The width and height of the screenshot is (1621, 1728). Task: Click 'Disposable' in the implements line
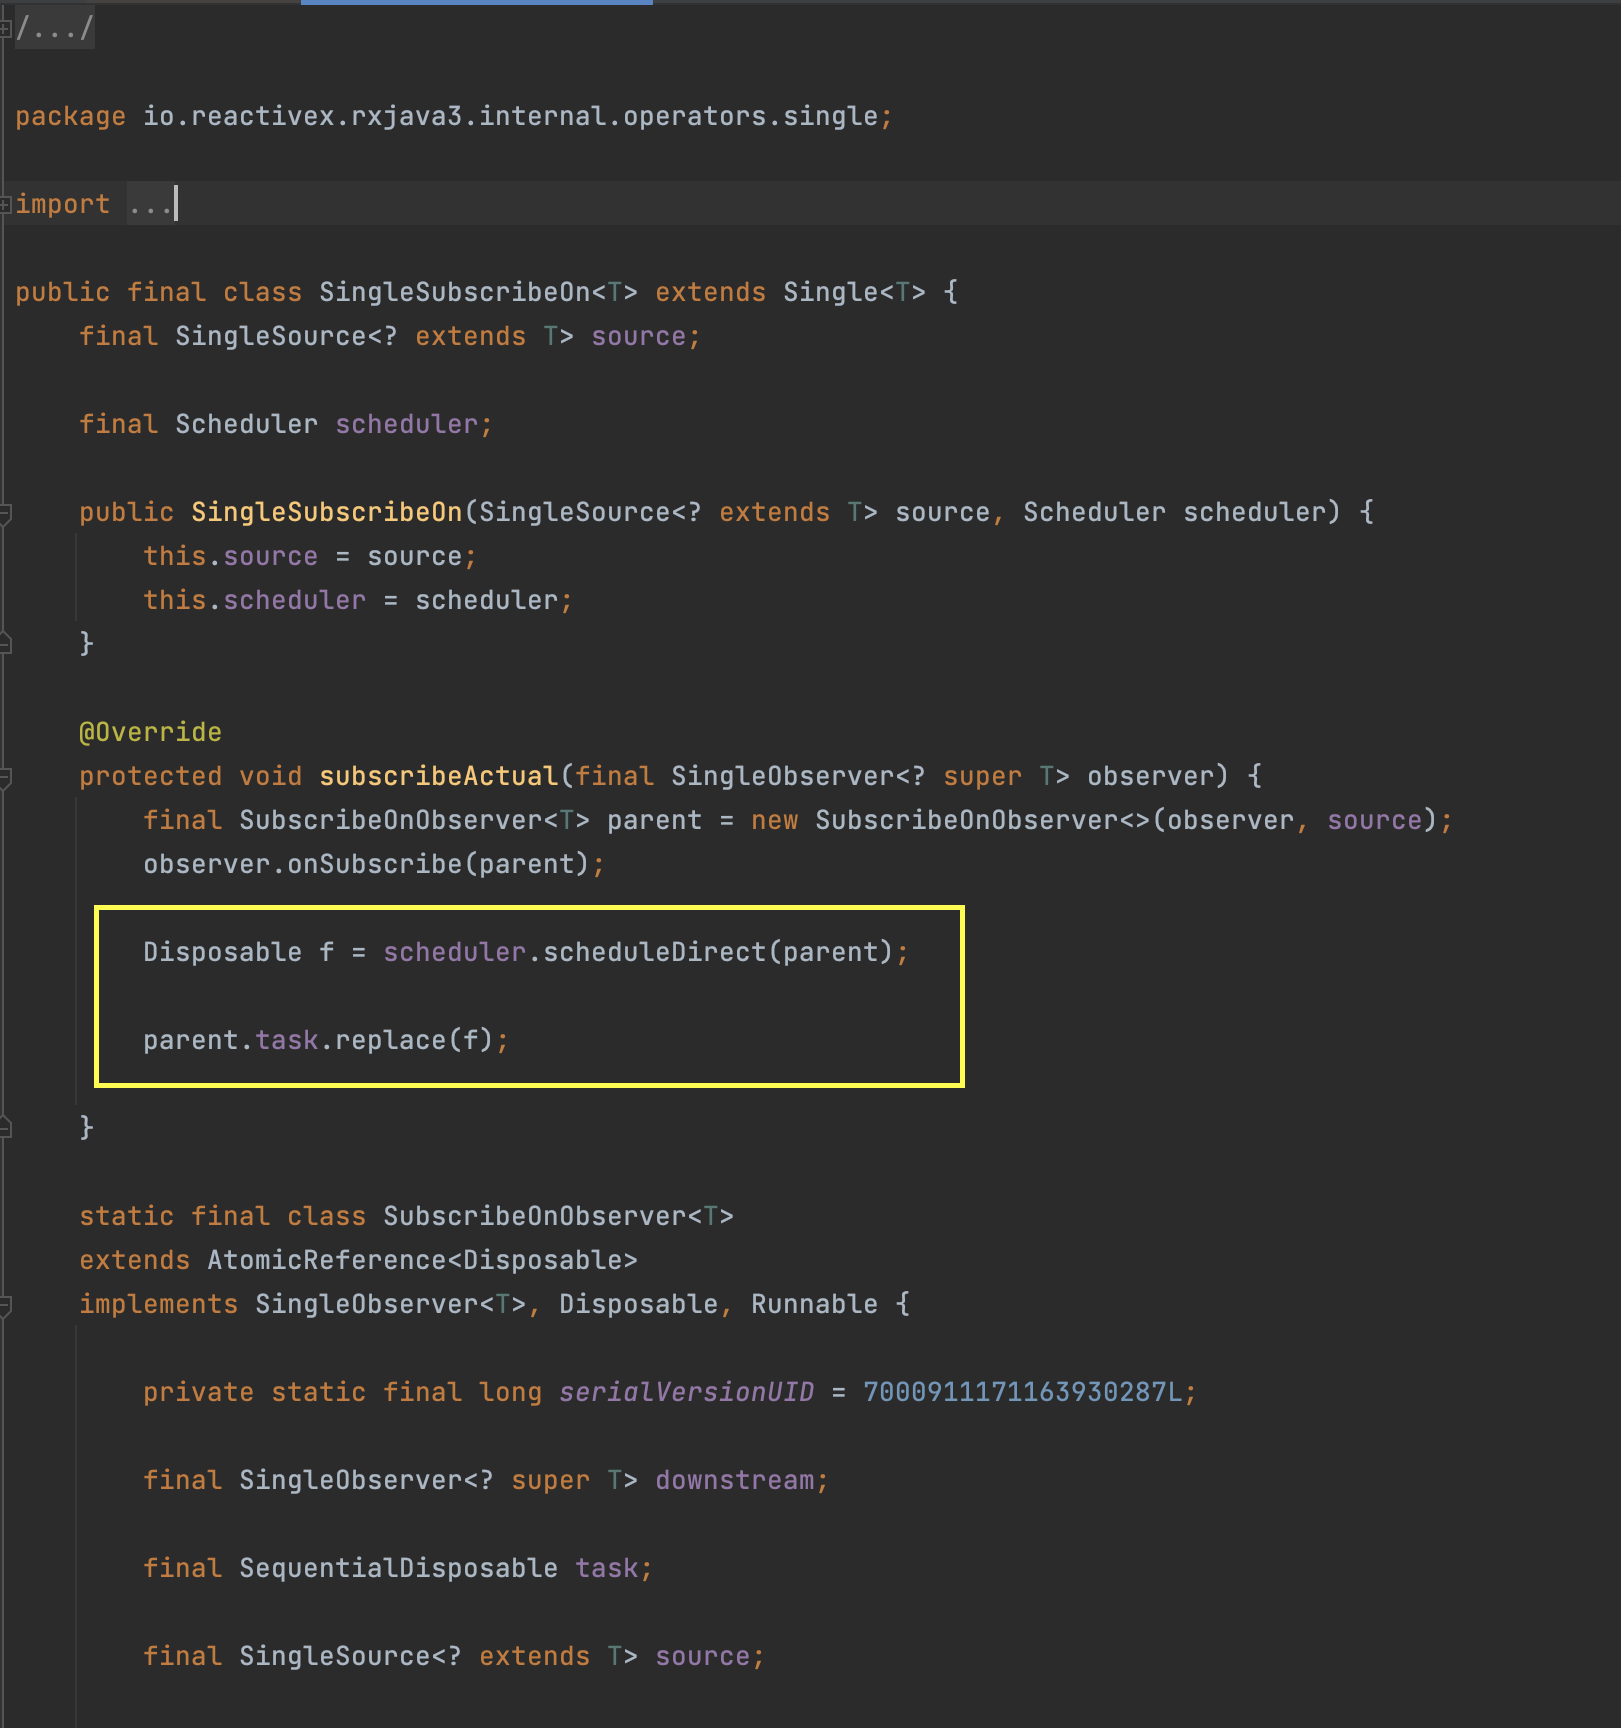639,1304
